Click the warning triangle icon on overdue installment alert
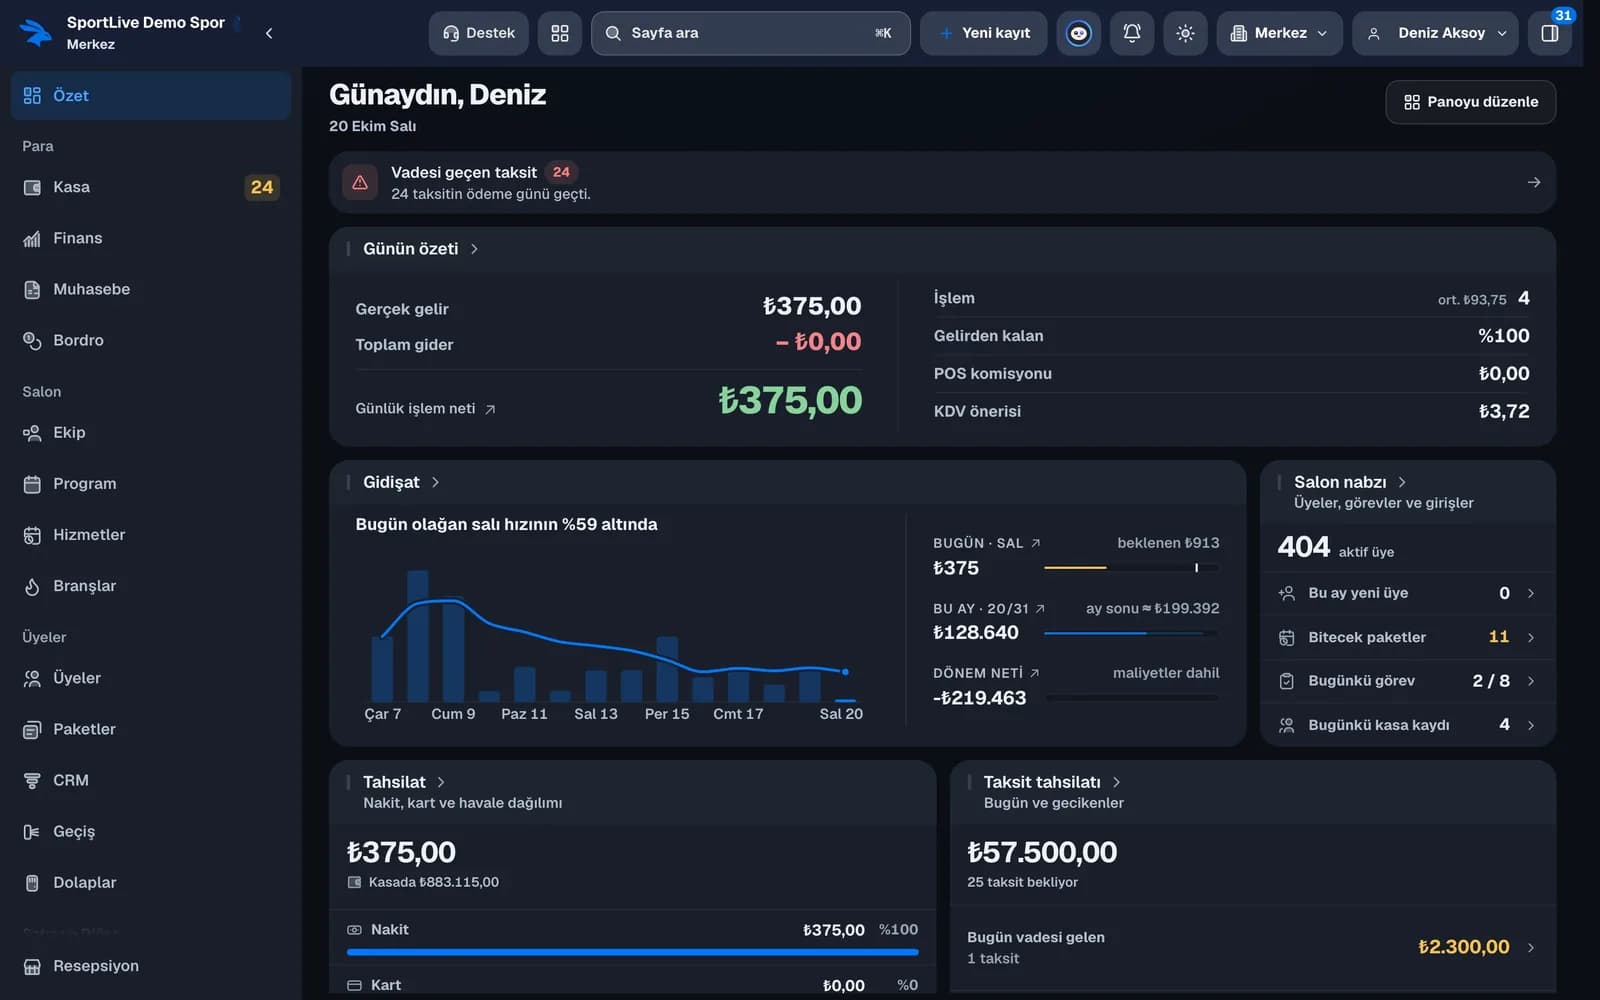Viewport: 1600px width, 1000px height. tap(360, 182)
